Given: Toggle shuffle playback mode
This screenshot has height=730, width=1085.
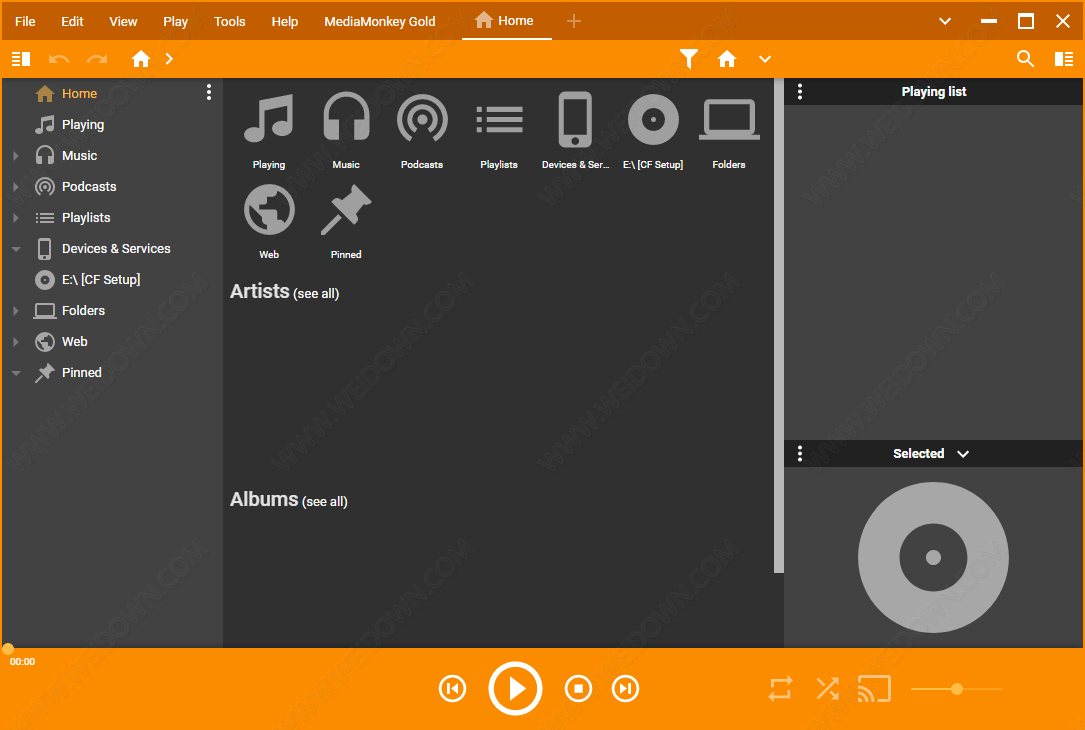Looking at the screenshot, I should pos(827,688).
